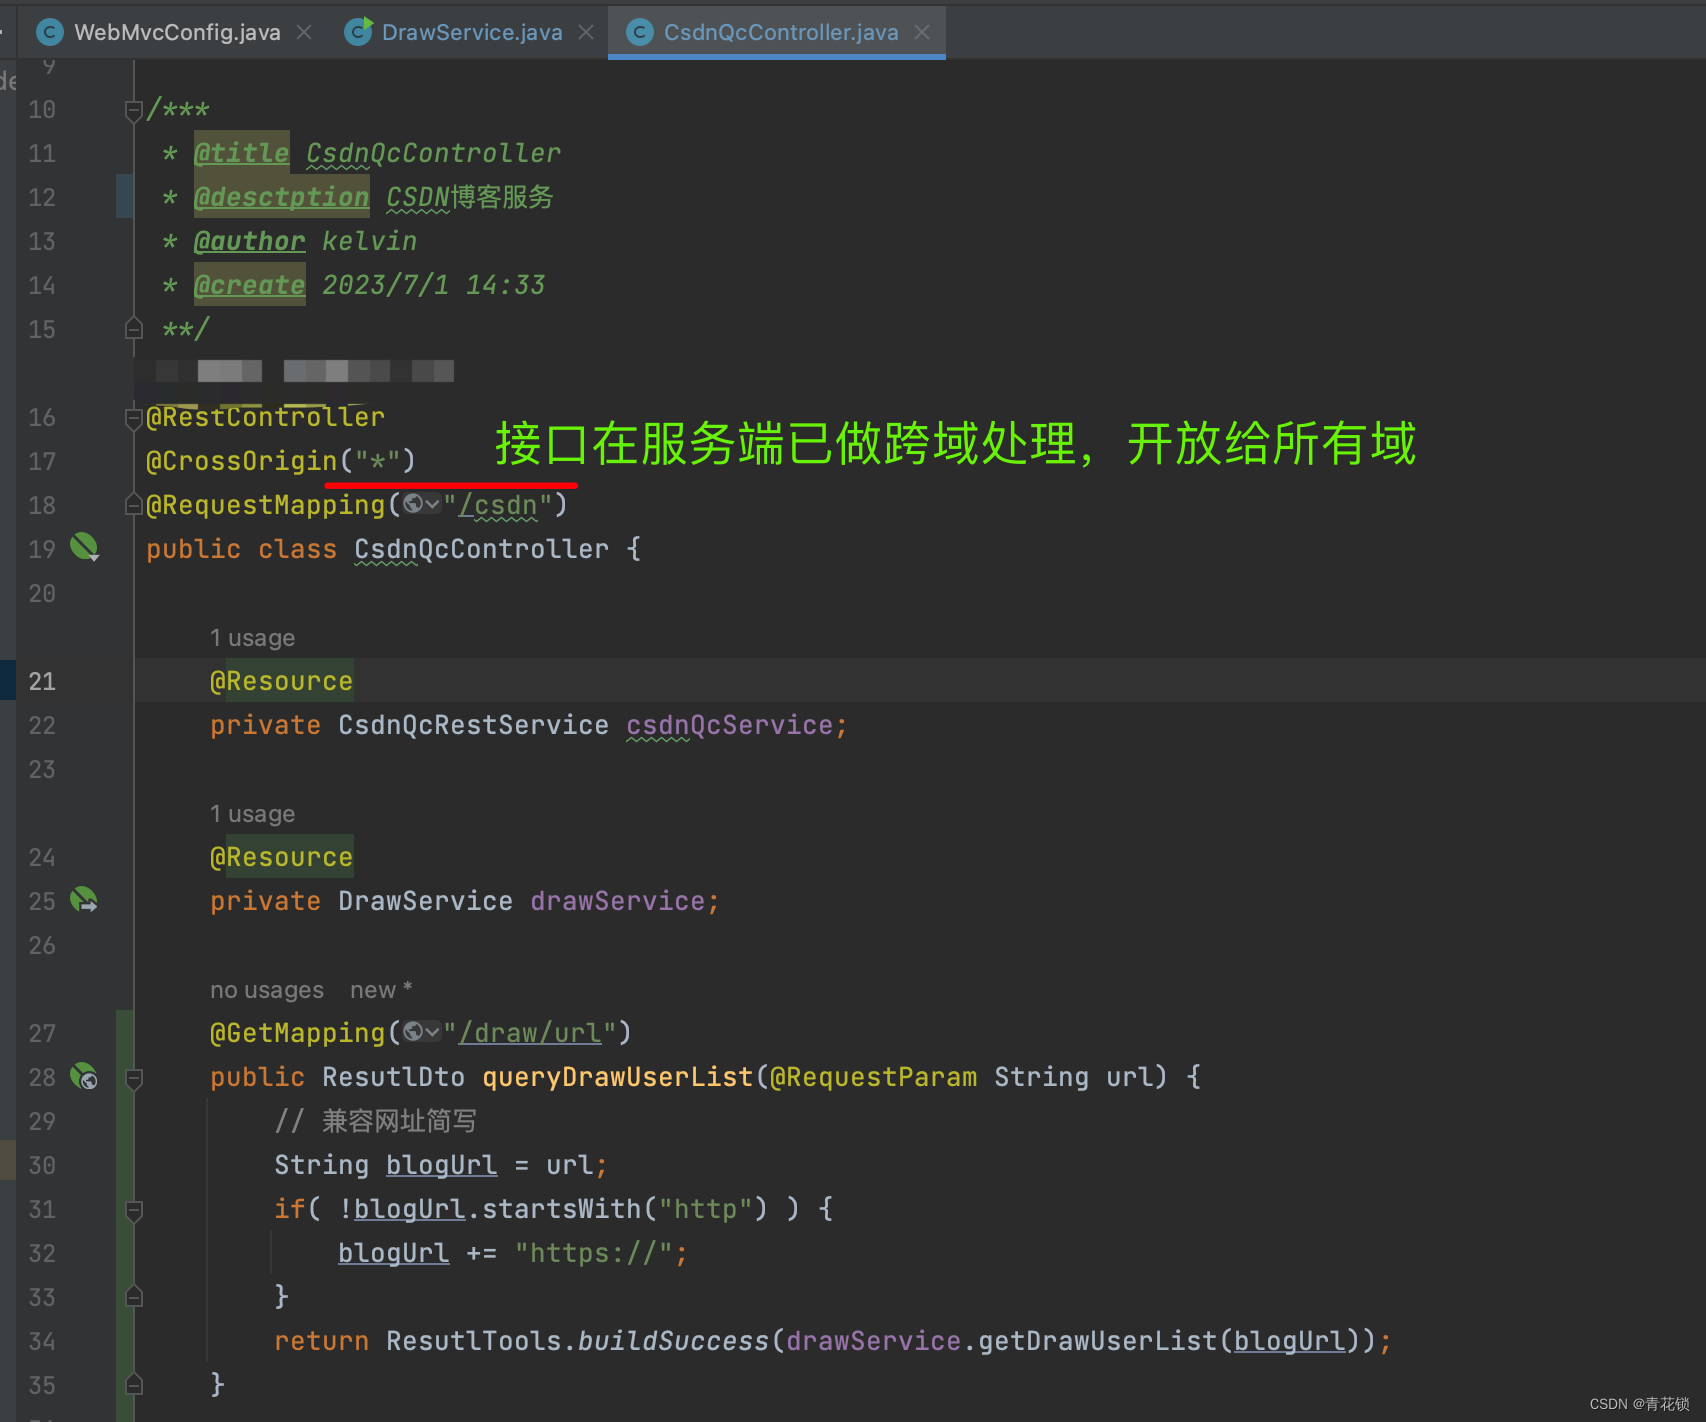Click the csdnQcService field name
The height and width of the screenshot is (1422, 1706).
pyautogui.click(x=730, y=725)
